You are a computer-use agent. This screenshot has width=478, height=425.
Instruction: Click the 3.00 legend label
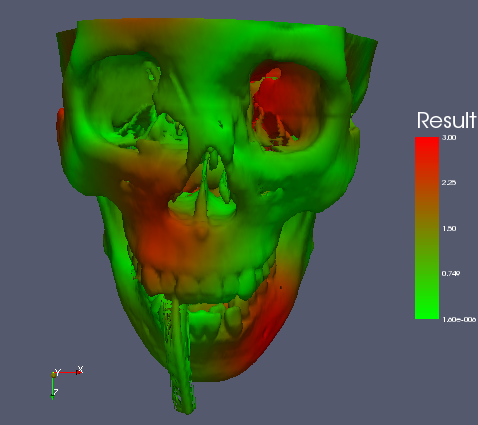click(449, 138)
